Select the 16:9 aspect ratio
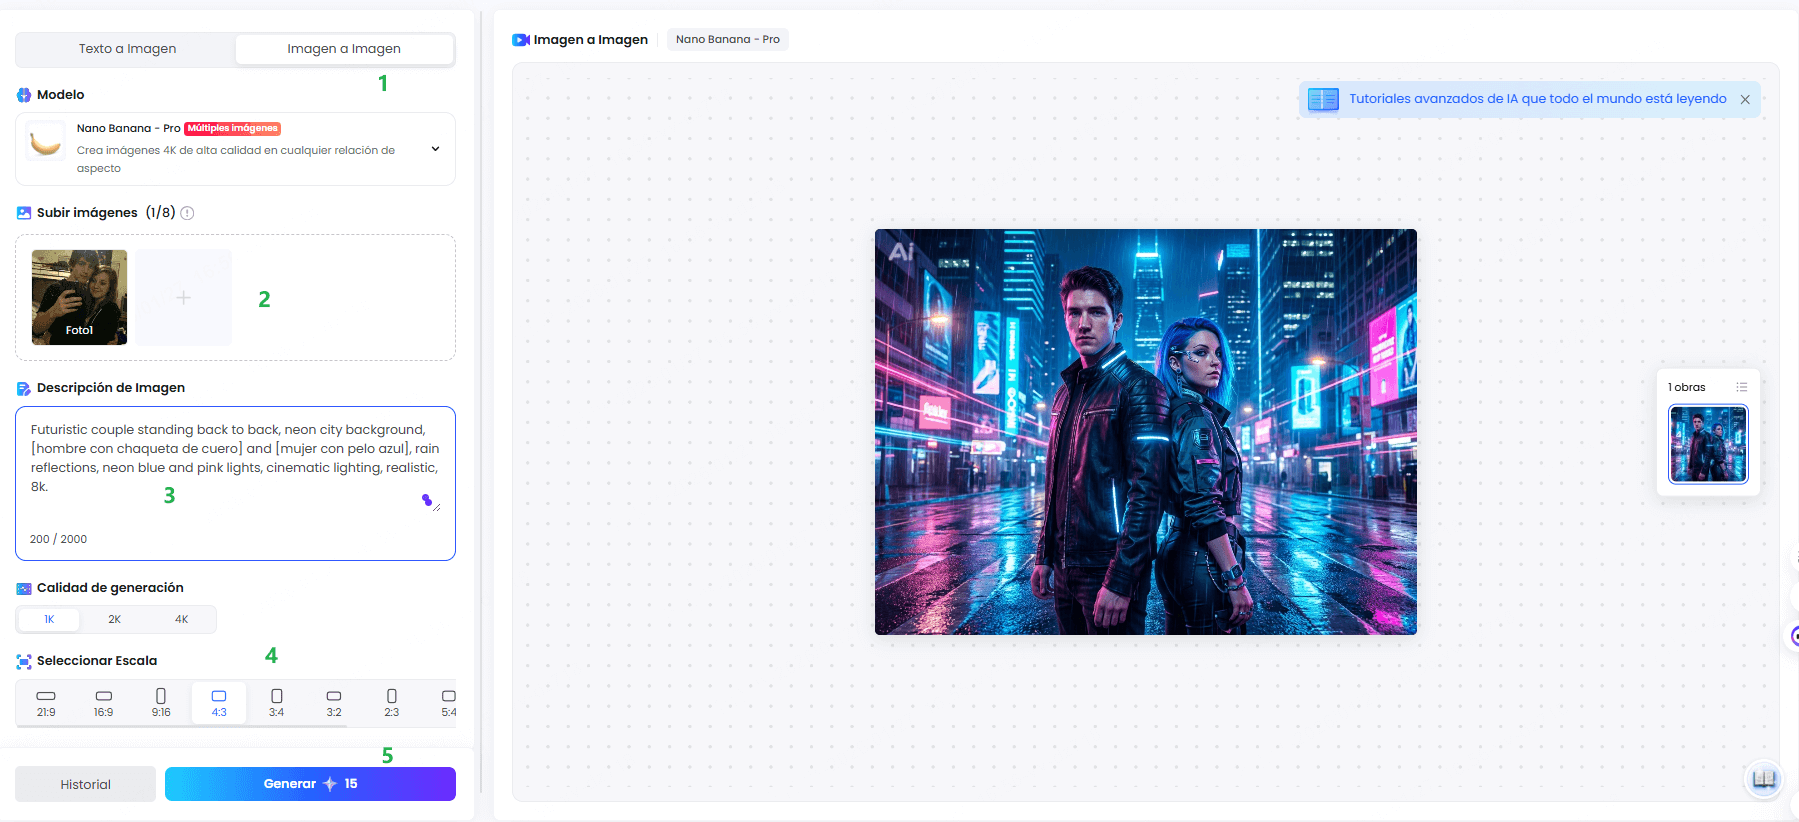 click(104, 703)
